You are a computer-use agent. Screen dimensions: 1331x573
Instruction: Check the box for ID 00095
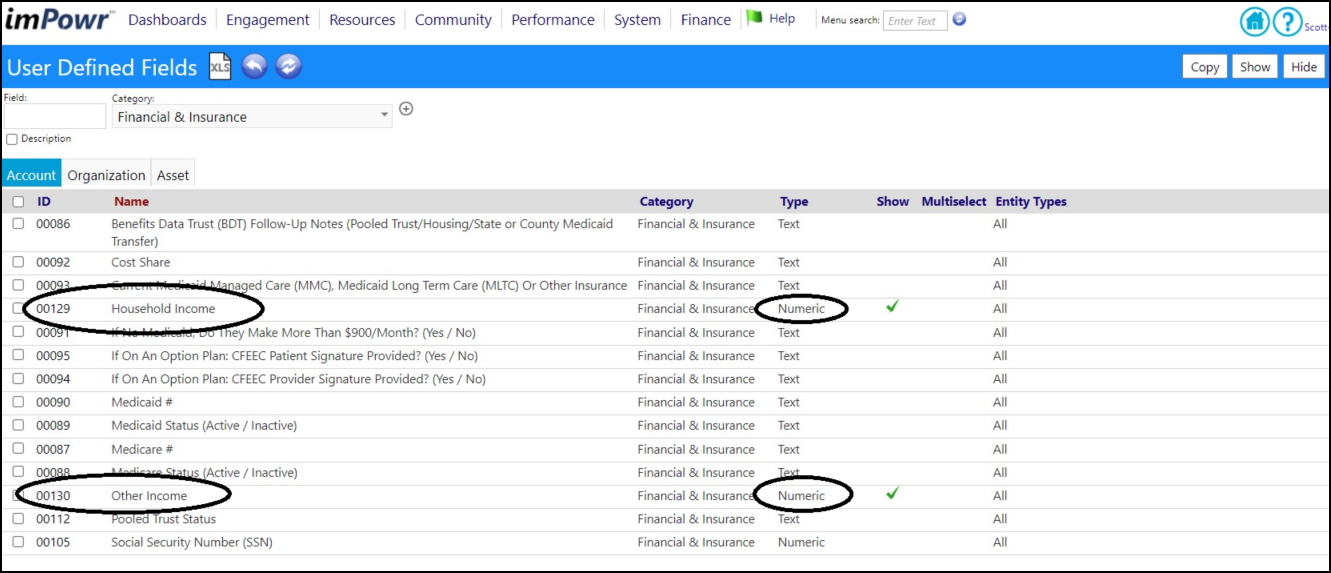18,356
